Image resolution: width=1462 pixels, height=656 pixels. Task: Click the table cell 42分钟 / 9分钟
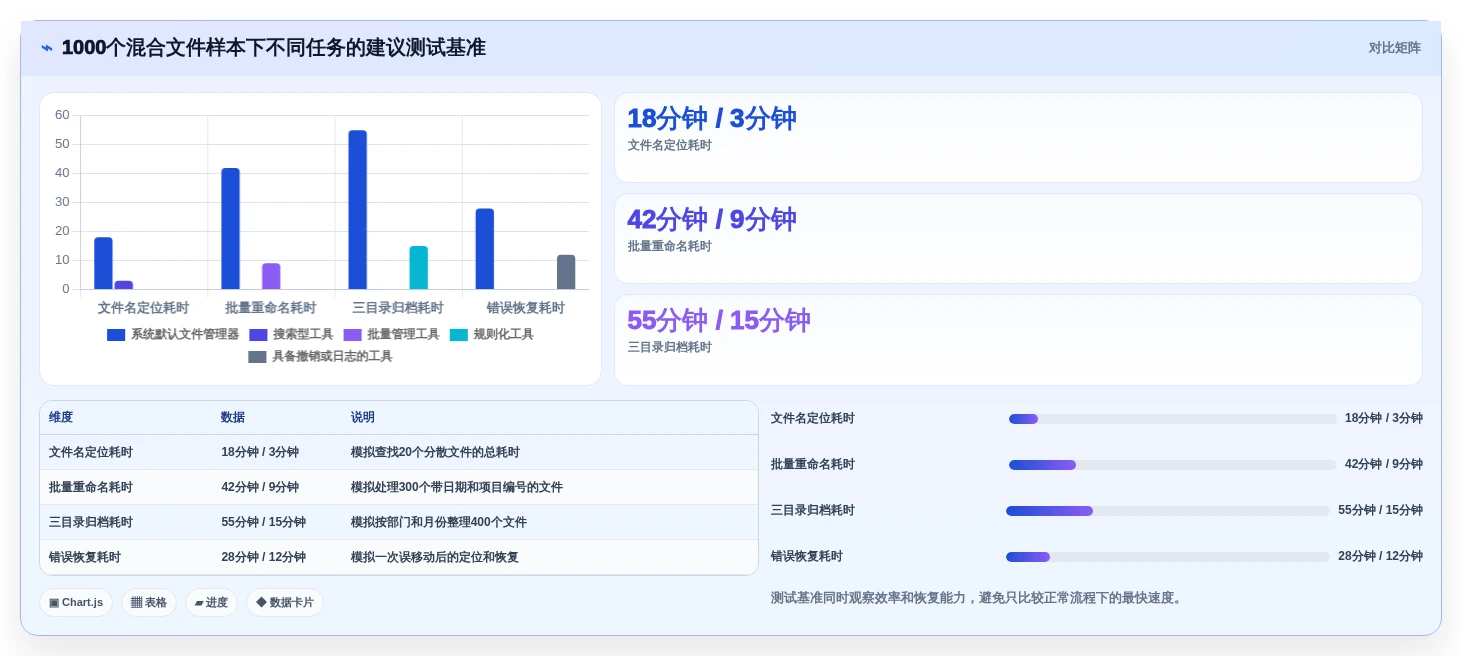(260, 488)
